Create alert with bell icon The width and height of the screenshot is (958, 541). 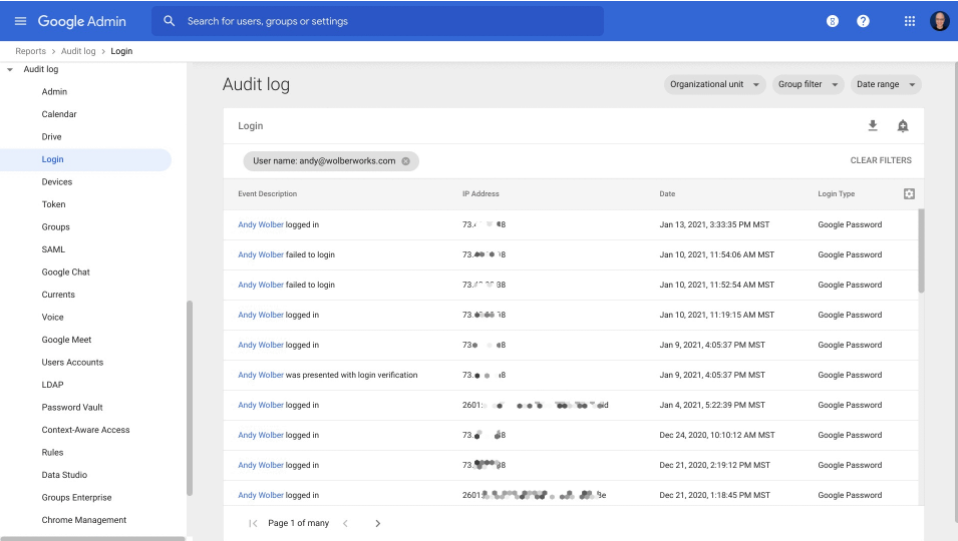click(902, 126)
